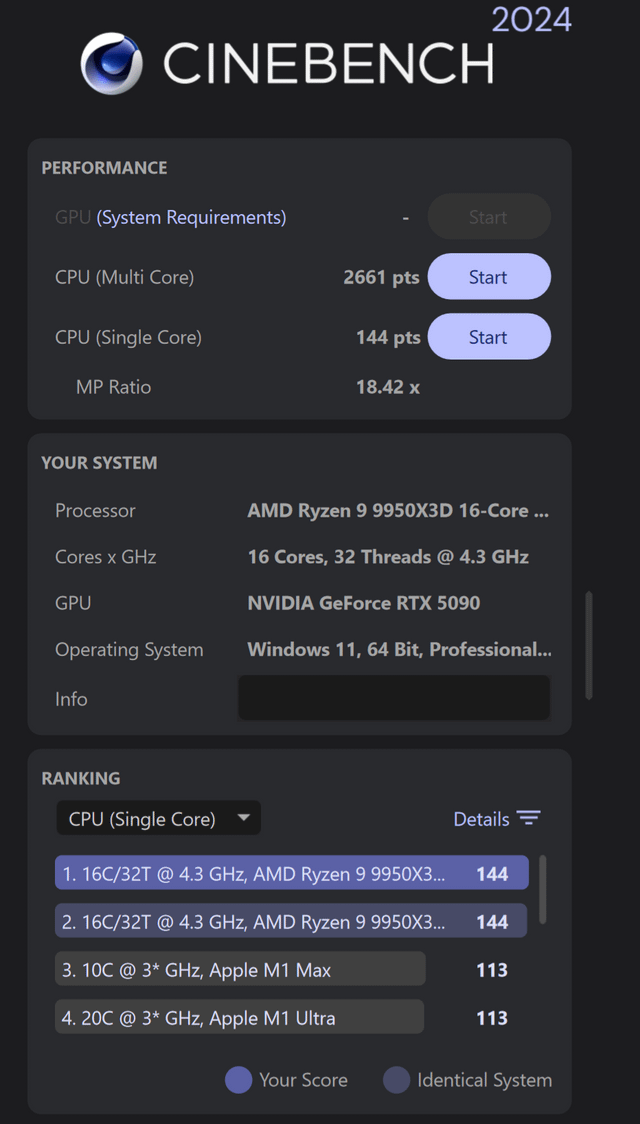Viewport: 640px width, 1124px height.
Task: Select the Apple M1 Ultra ranking entry
Action: pyautogui.click(x=239, y=1017)
